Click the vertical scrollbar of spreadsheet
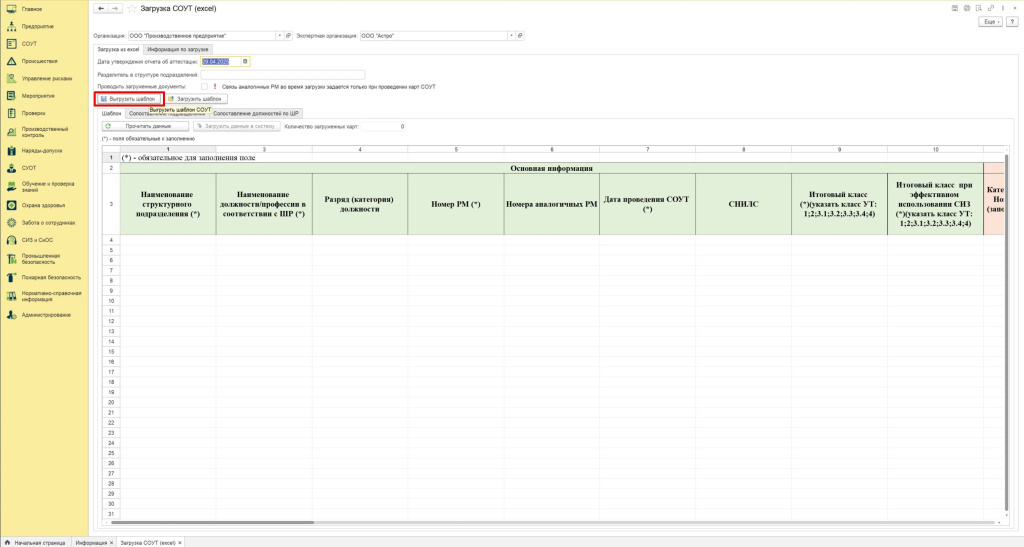Screen dimensions: 1024x547 (x=1006, y=333)
